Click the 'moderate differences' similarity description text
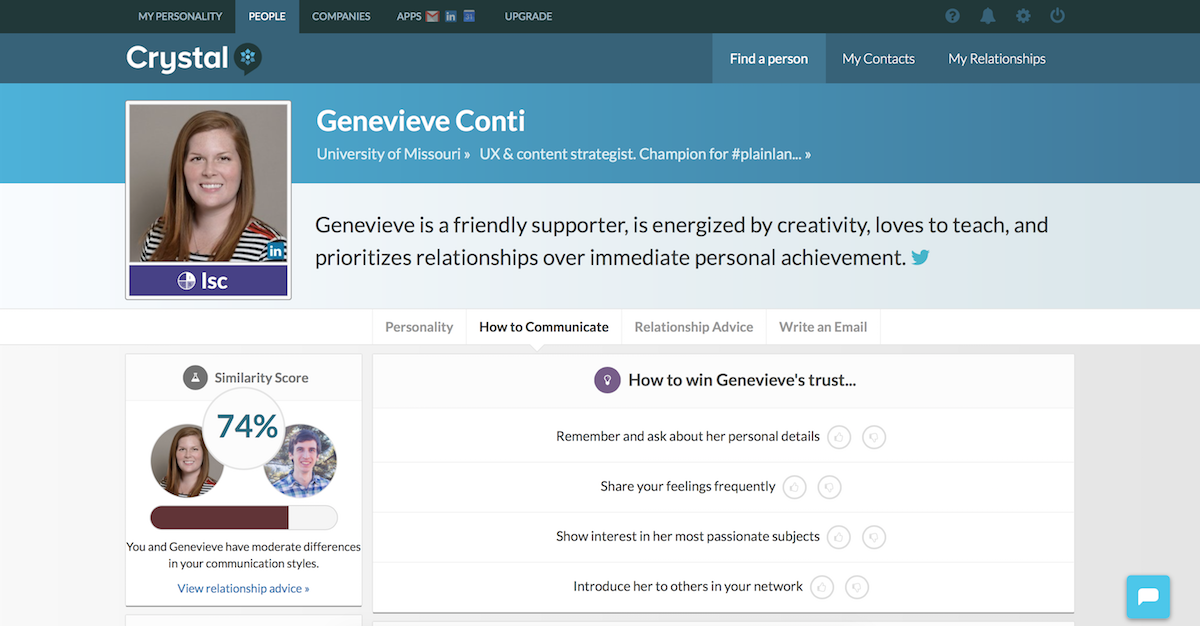This screenshot has width=1200, height=626. (x=244, y=555)
